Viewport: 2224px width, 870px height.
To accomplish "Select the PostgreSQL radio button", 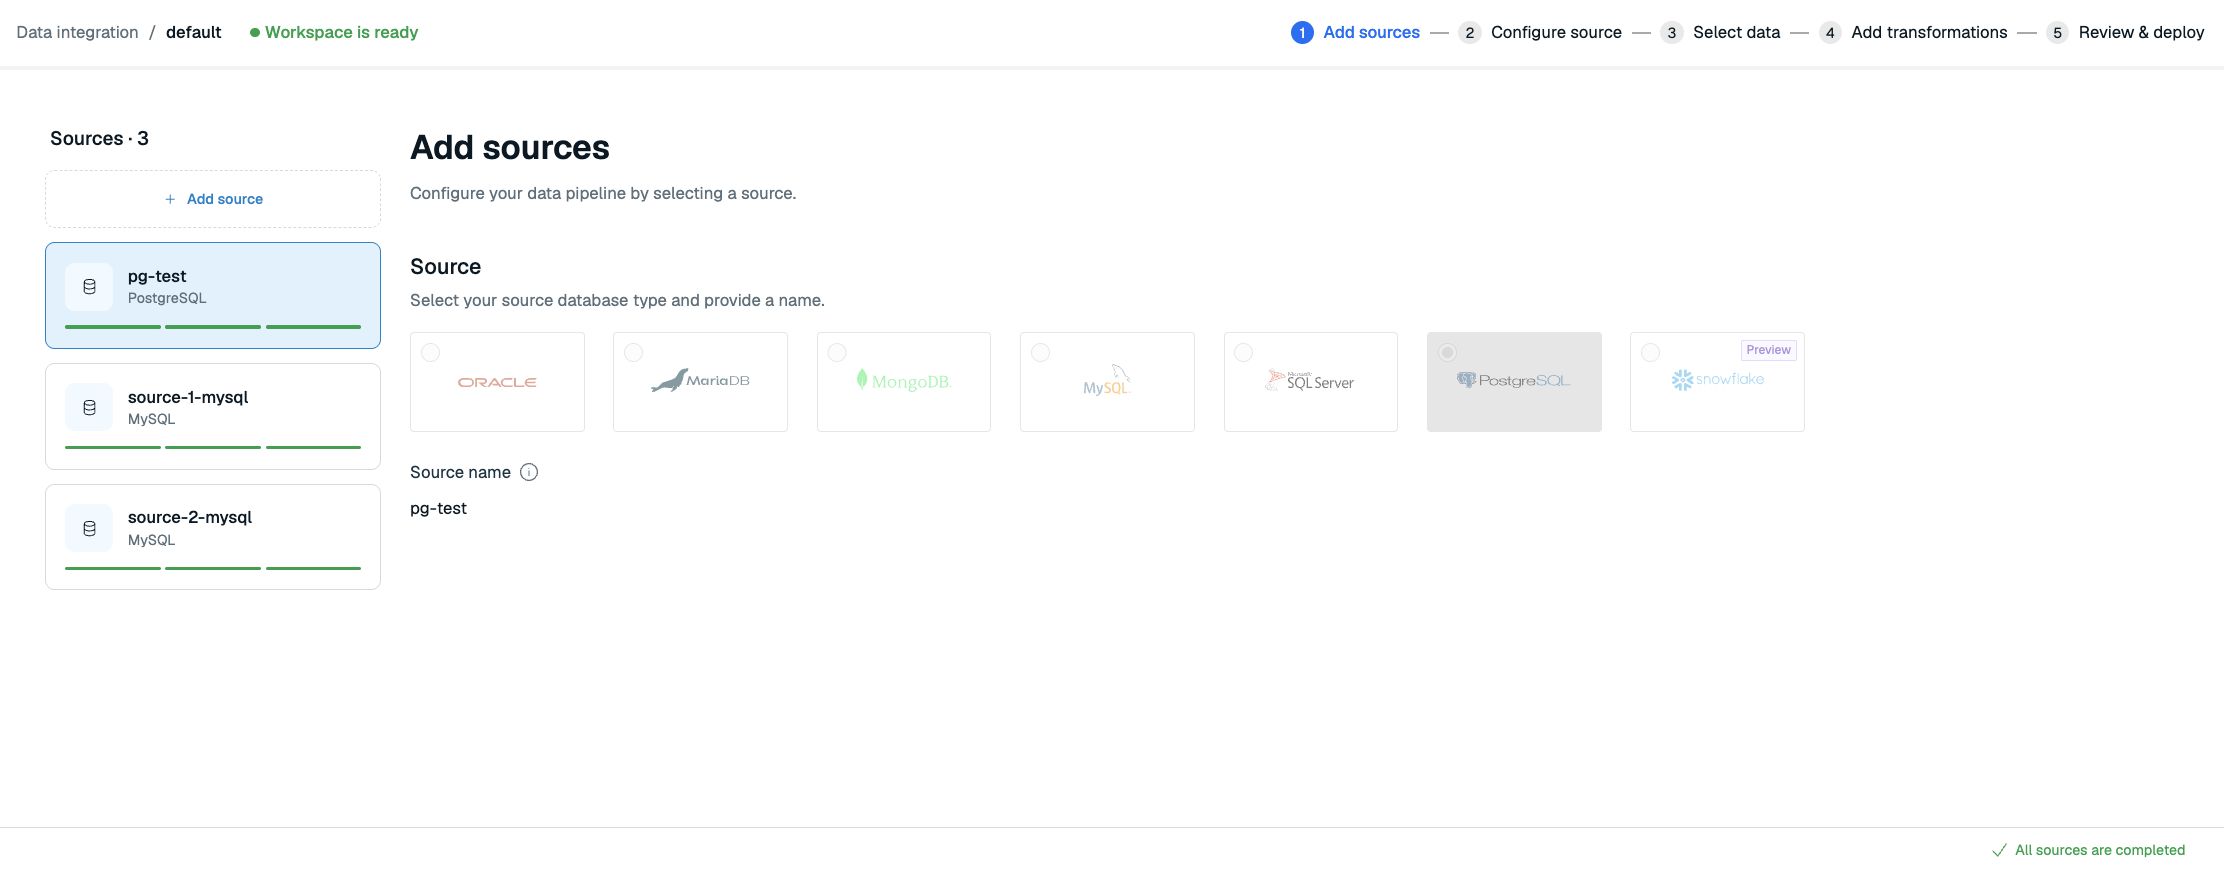I will (x=1447, y=352).
